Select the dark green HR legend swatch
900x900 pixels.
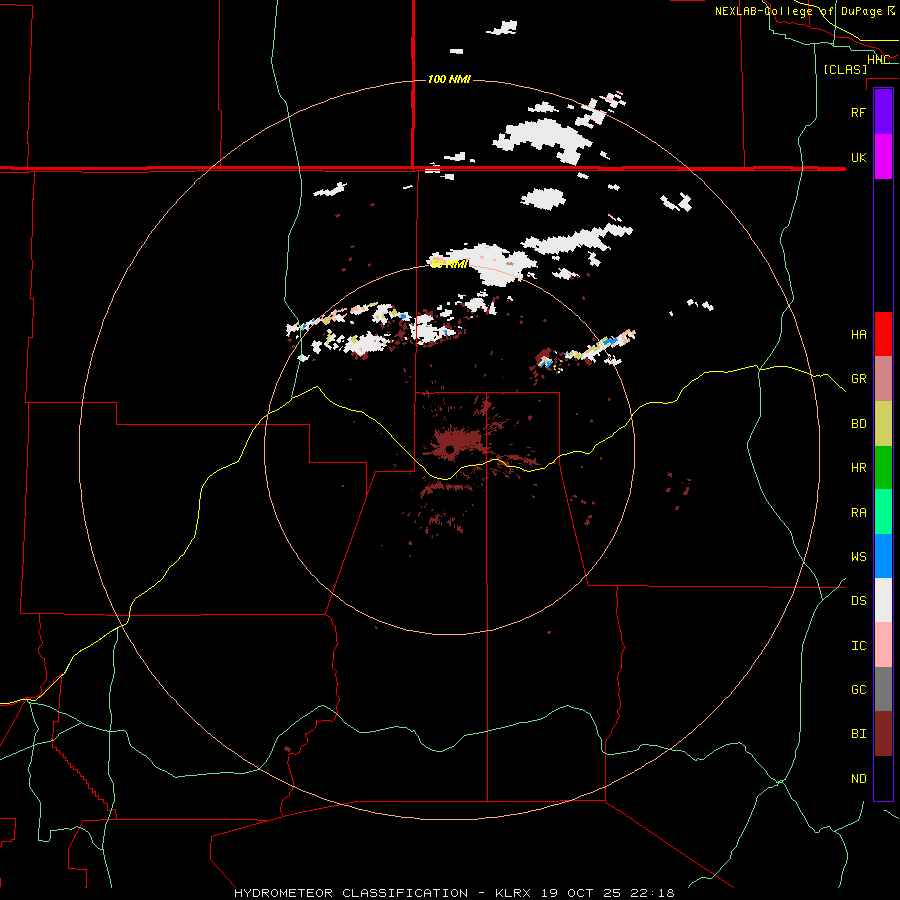pos(883,468)
